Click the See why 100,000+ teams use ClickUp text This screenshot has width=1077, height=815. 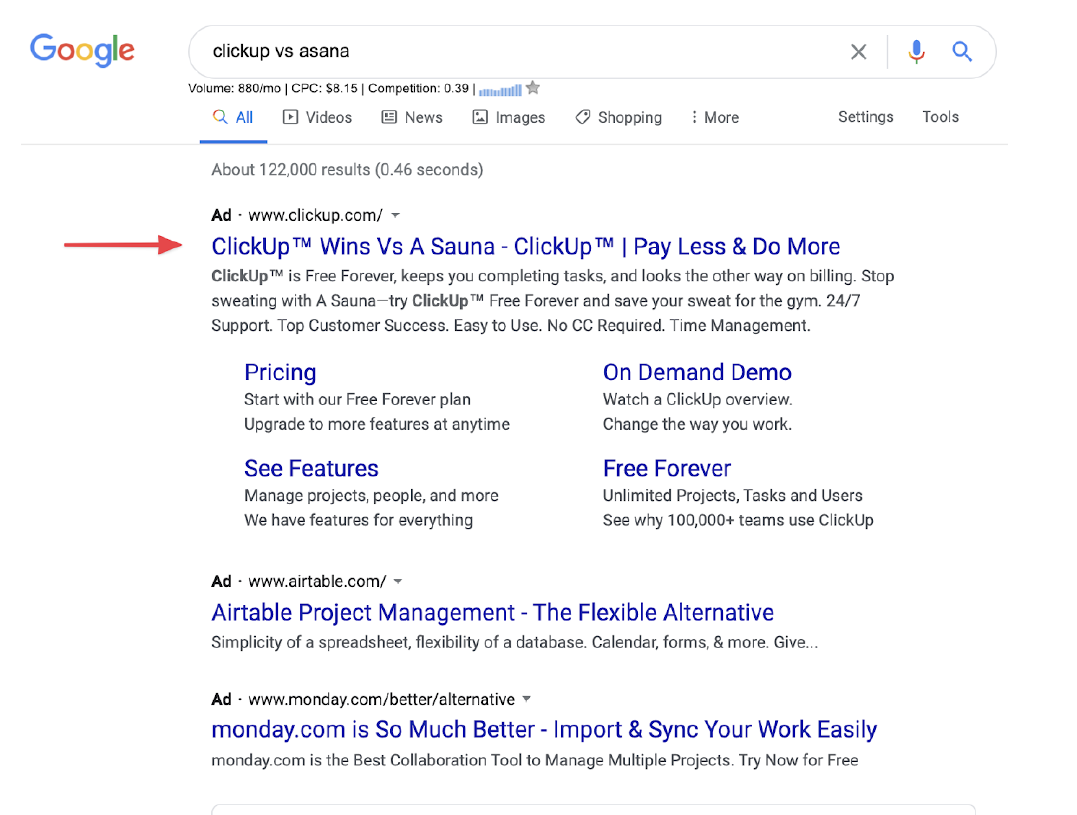738,520
